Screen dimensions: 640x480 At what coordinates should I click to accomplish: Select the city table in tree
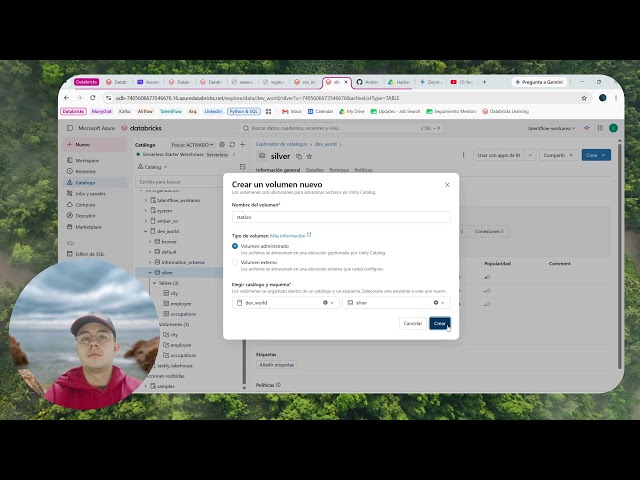point(174,293)
